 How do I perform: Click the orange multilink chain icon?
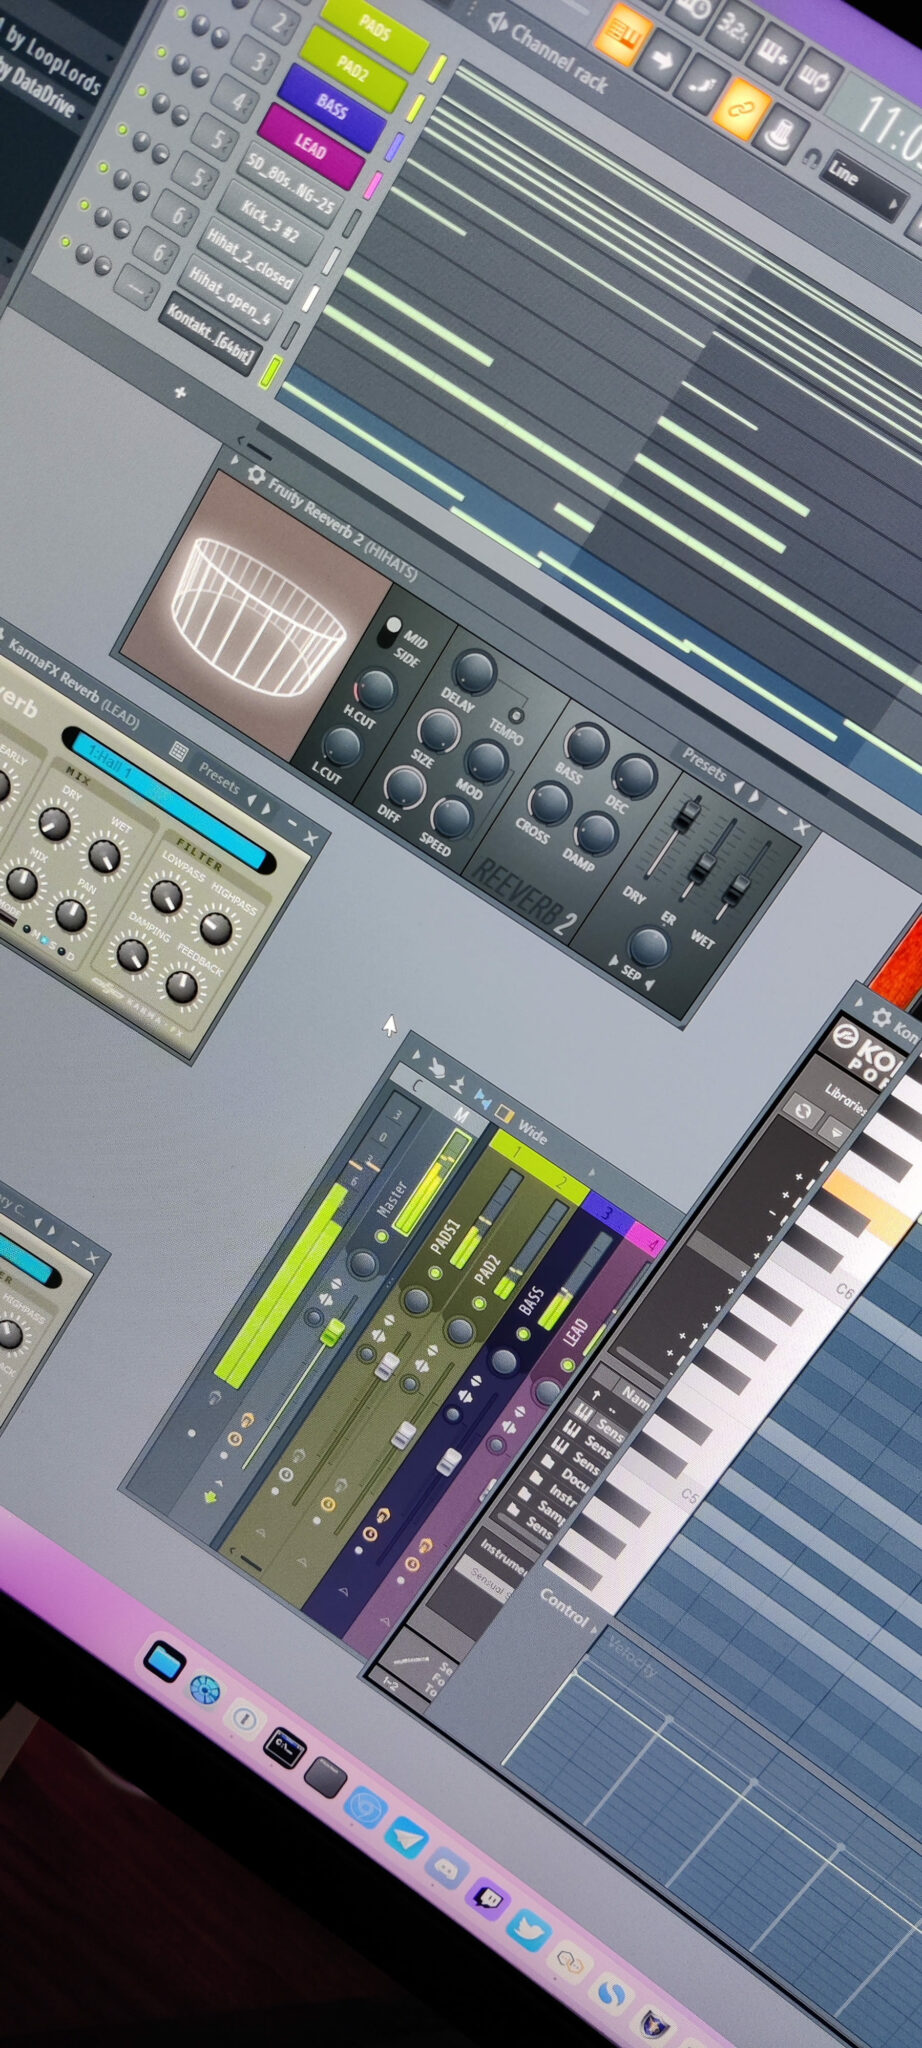[x=740, y=107]
